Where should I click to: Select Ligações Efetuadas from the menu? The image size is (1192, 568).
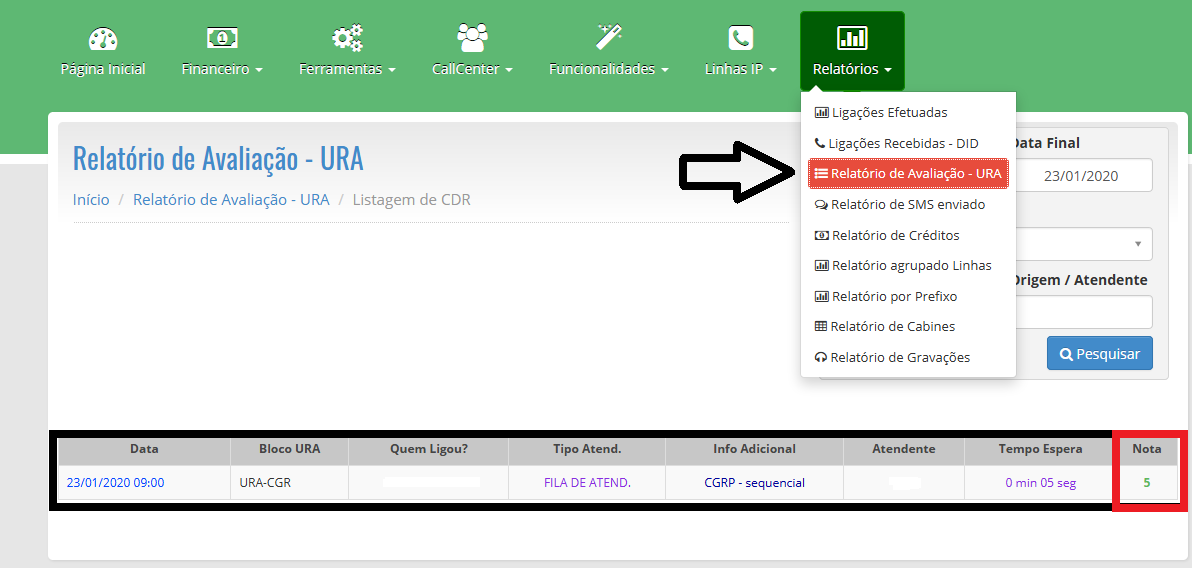coord(889,113)
